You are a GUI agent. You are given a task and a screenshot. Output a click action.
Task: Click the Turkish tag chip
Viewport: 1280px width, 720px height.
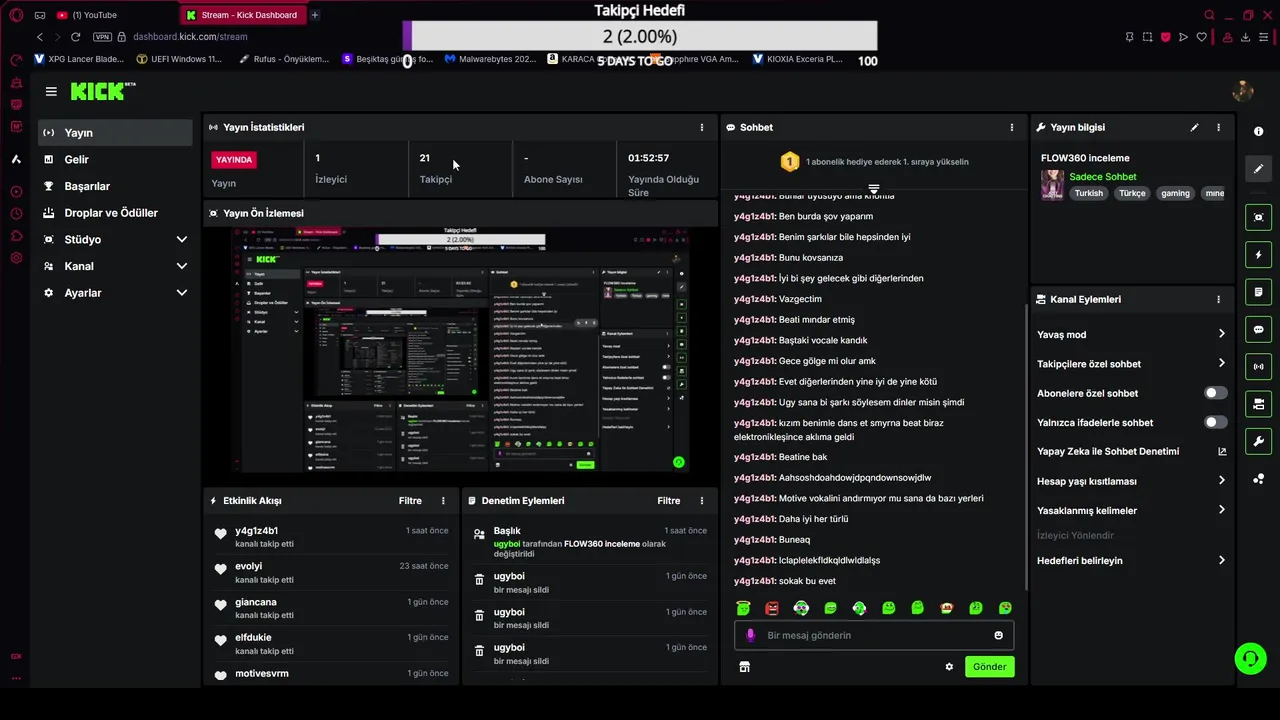tap(1088, 194)
